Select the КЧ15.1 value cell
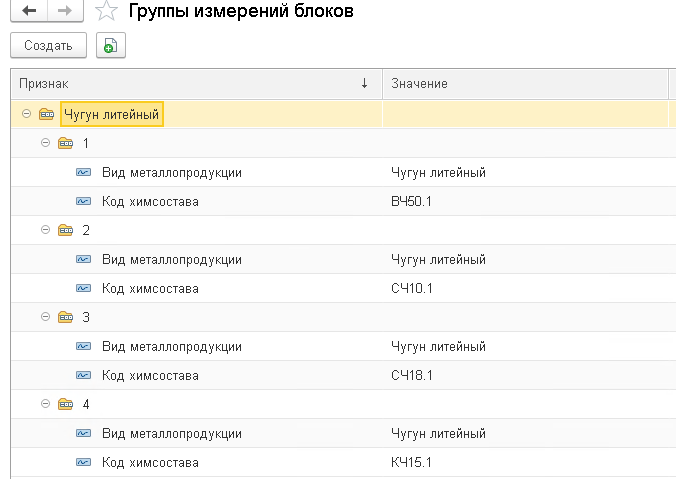This screenshot has width=676, height=479. pyautogui.click(x=412, y=463)
